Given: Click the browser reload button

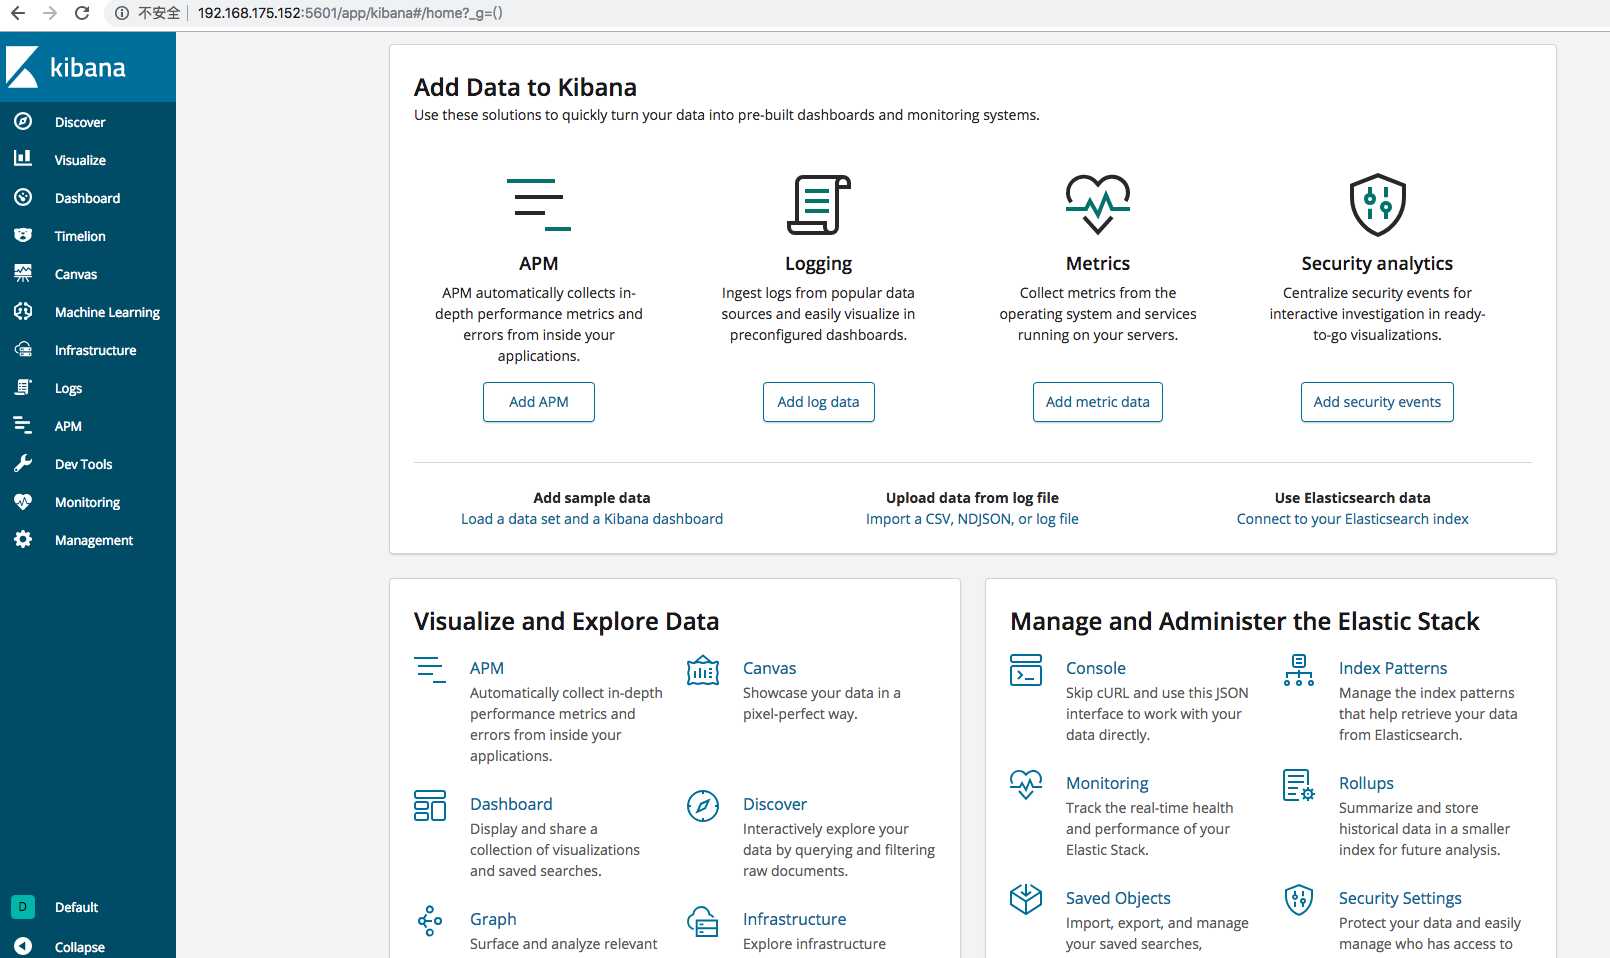Looking at the screenshot, I should point(82,13).
